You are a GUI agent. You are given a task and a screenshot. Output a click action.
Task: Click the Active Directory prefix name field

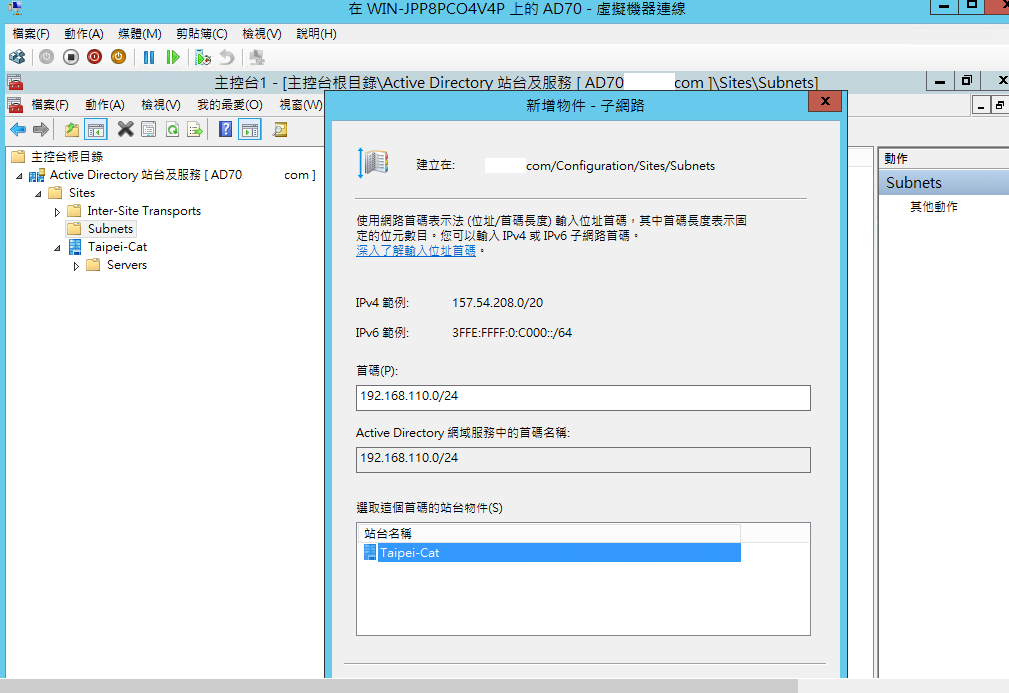[583, 459]
